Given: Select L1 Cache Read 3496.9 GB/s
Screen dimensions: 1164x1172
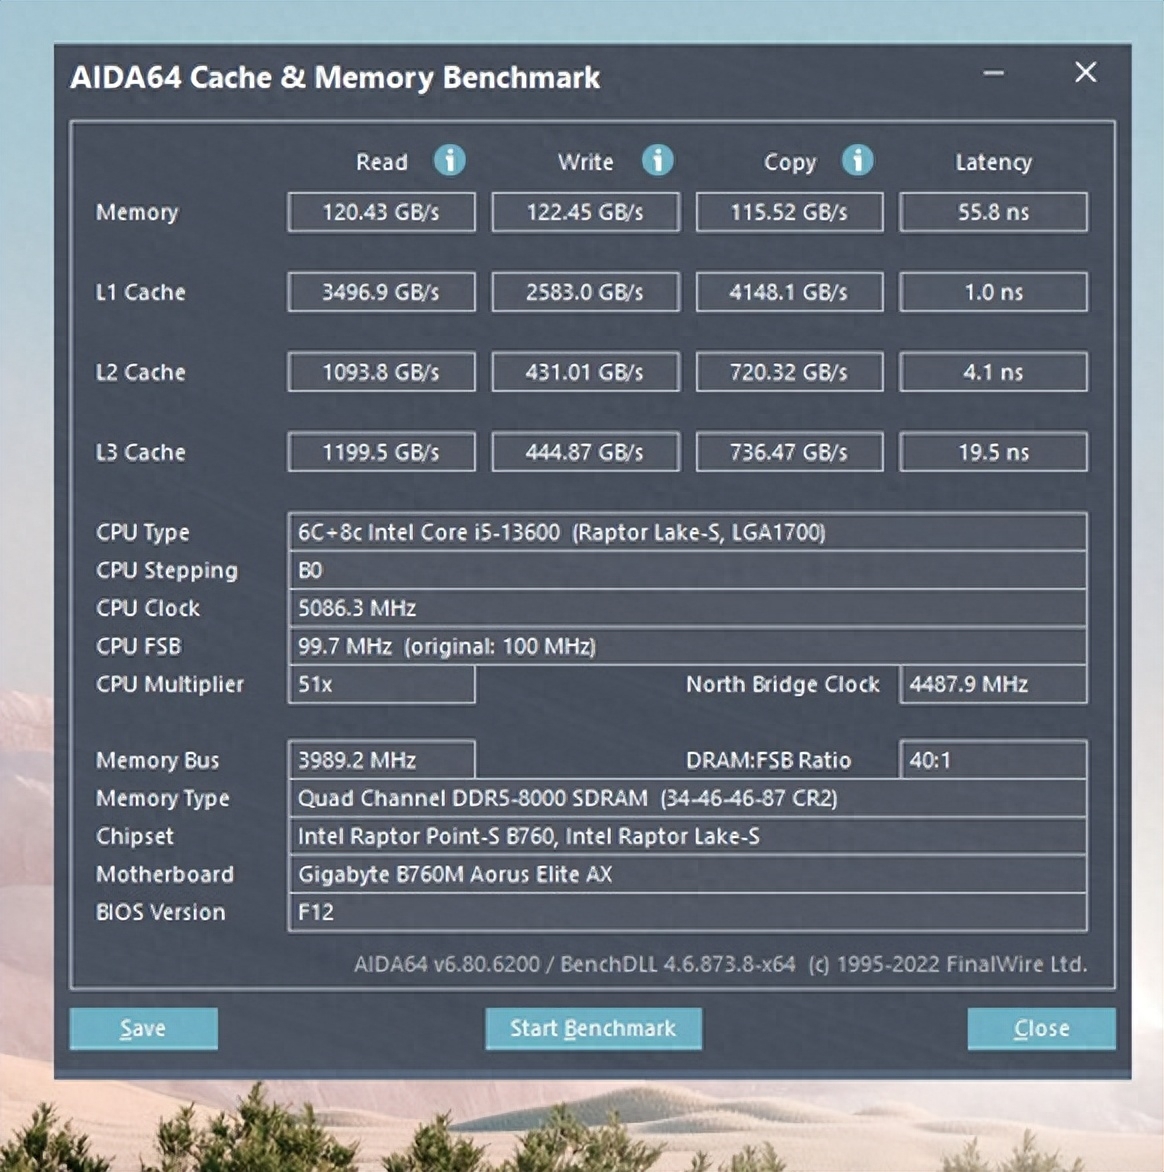Looking at the screenshot, I should coord(381,292).
